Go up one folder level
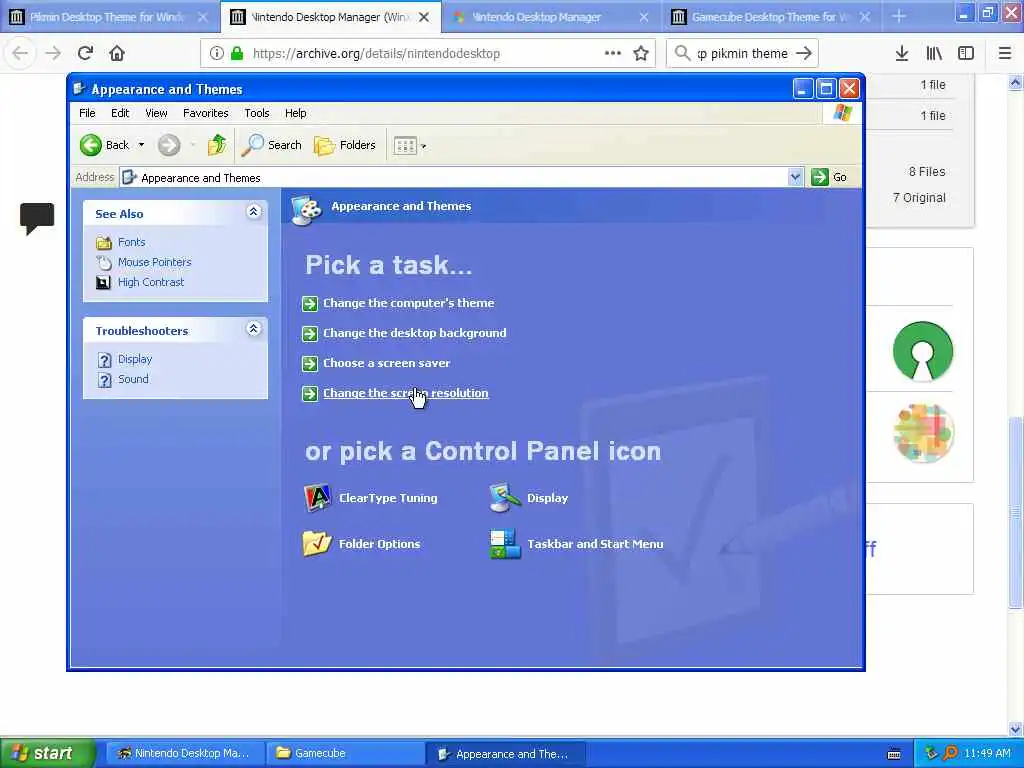This screenshot has width=1024, height=768. 217,145
